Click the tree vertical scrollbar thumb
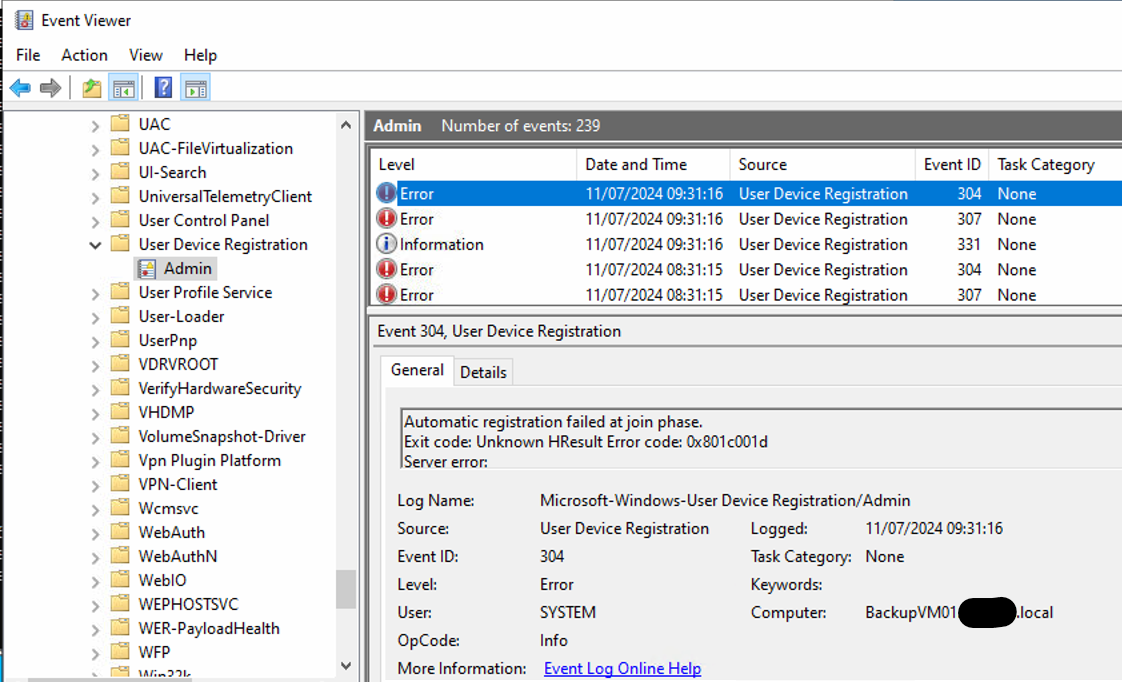Screen dimensions: 1122x682 coord(346,589)
